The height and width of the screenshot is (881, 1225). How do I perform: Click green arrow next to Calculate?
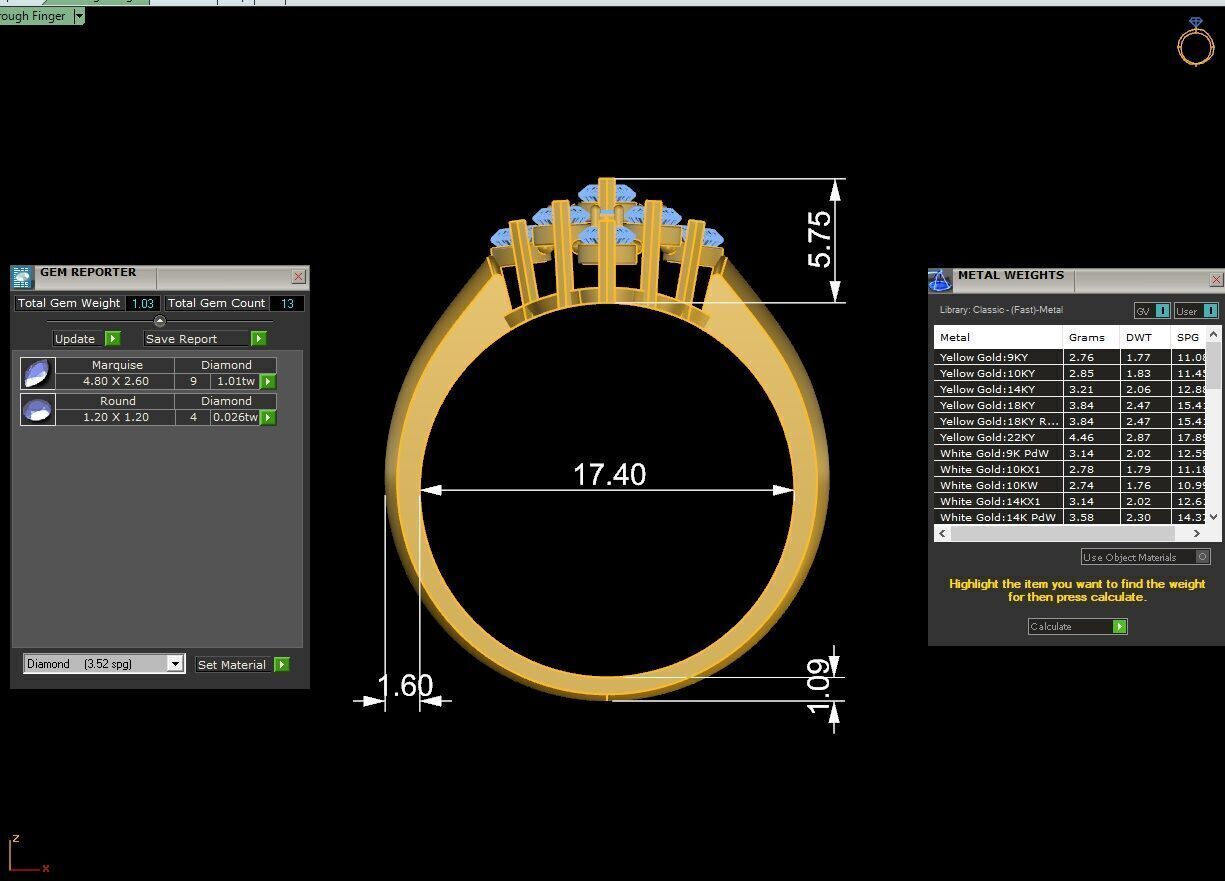[x=1120, y=627]
